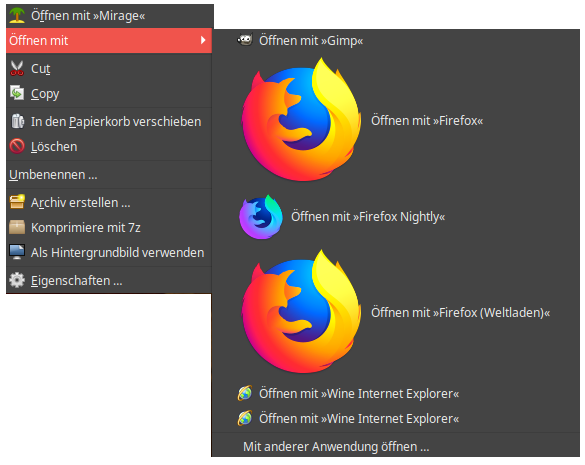Image resolution: width=585 pixels, height=465 pixels.
Task: Select first Öffnen mit »Wine Internet Explorer« label
Action: coord(359,393)
